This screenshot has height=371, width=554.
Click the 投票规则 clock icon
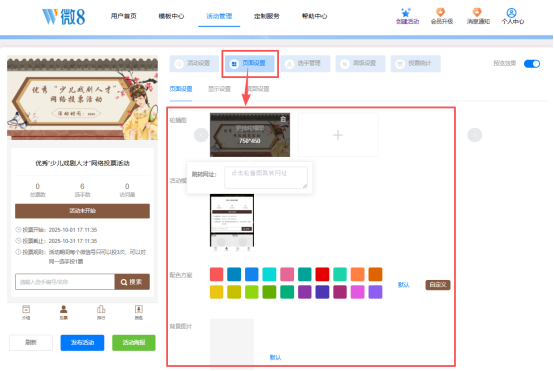pos(18,252)
